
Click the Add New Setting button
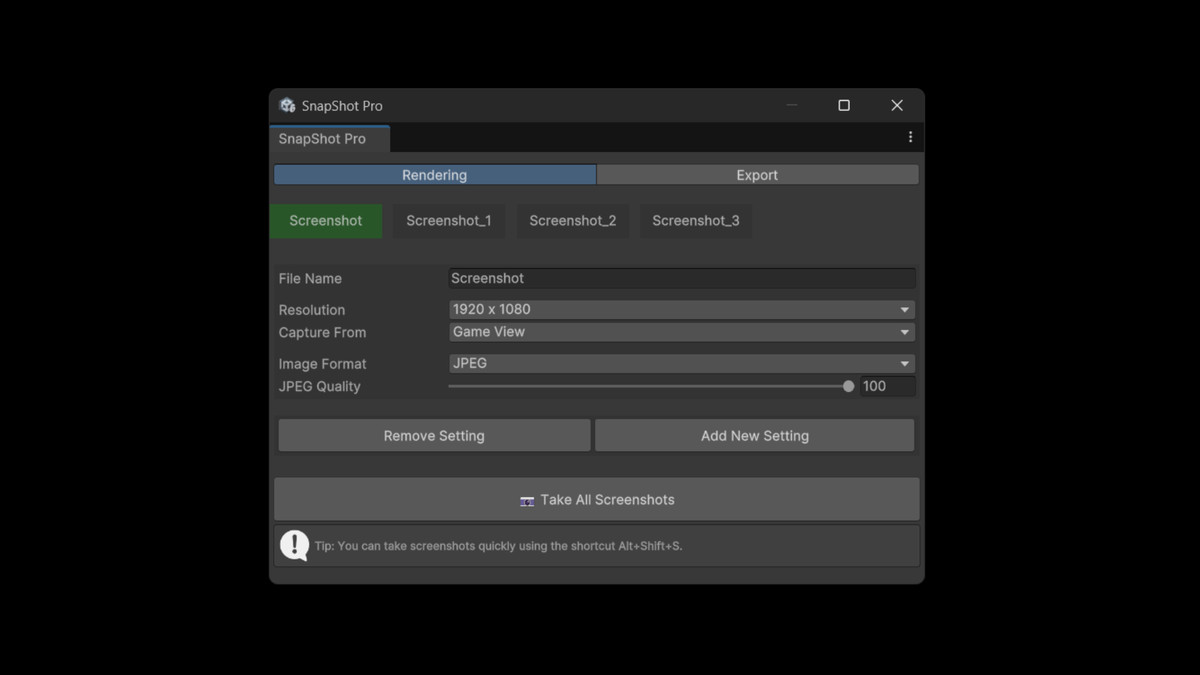[x=754, y=435]
